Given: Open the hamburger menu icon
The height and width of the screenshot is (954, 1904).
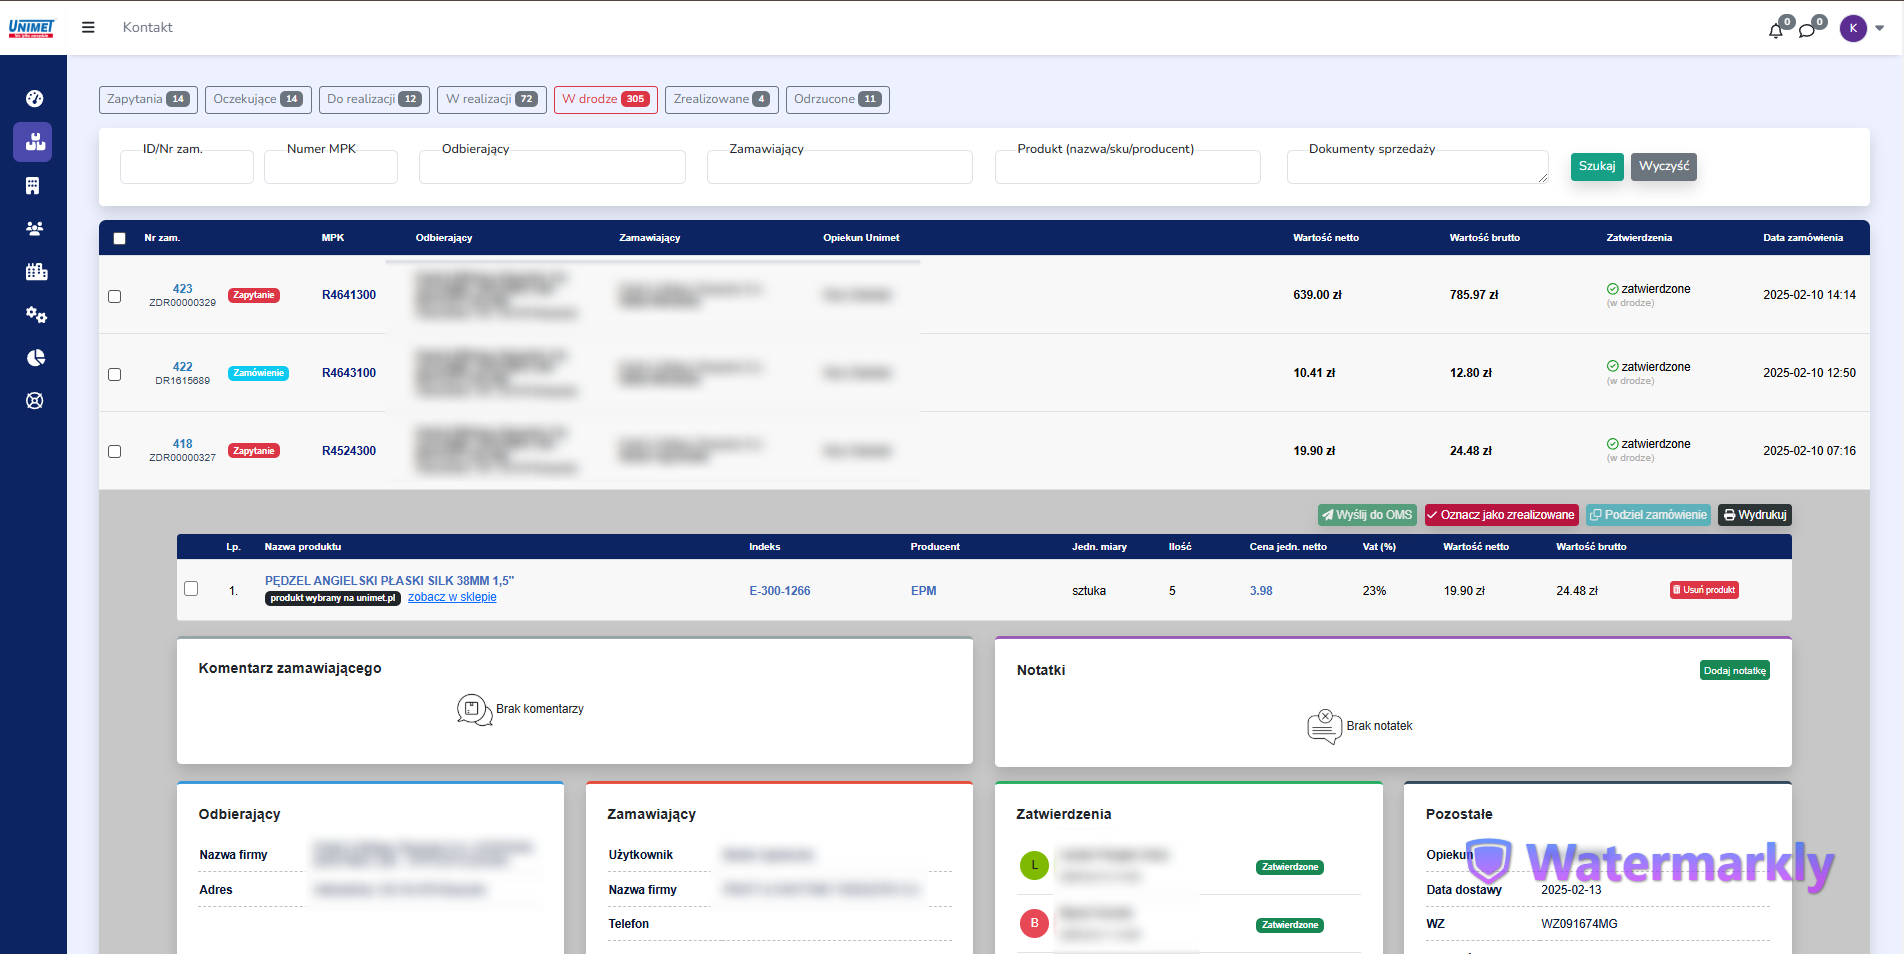Looking at the screenshot, I should click(x=88, y=28).
